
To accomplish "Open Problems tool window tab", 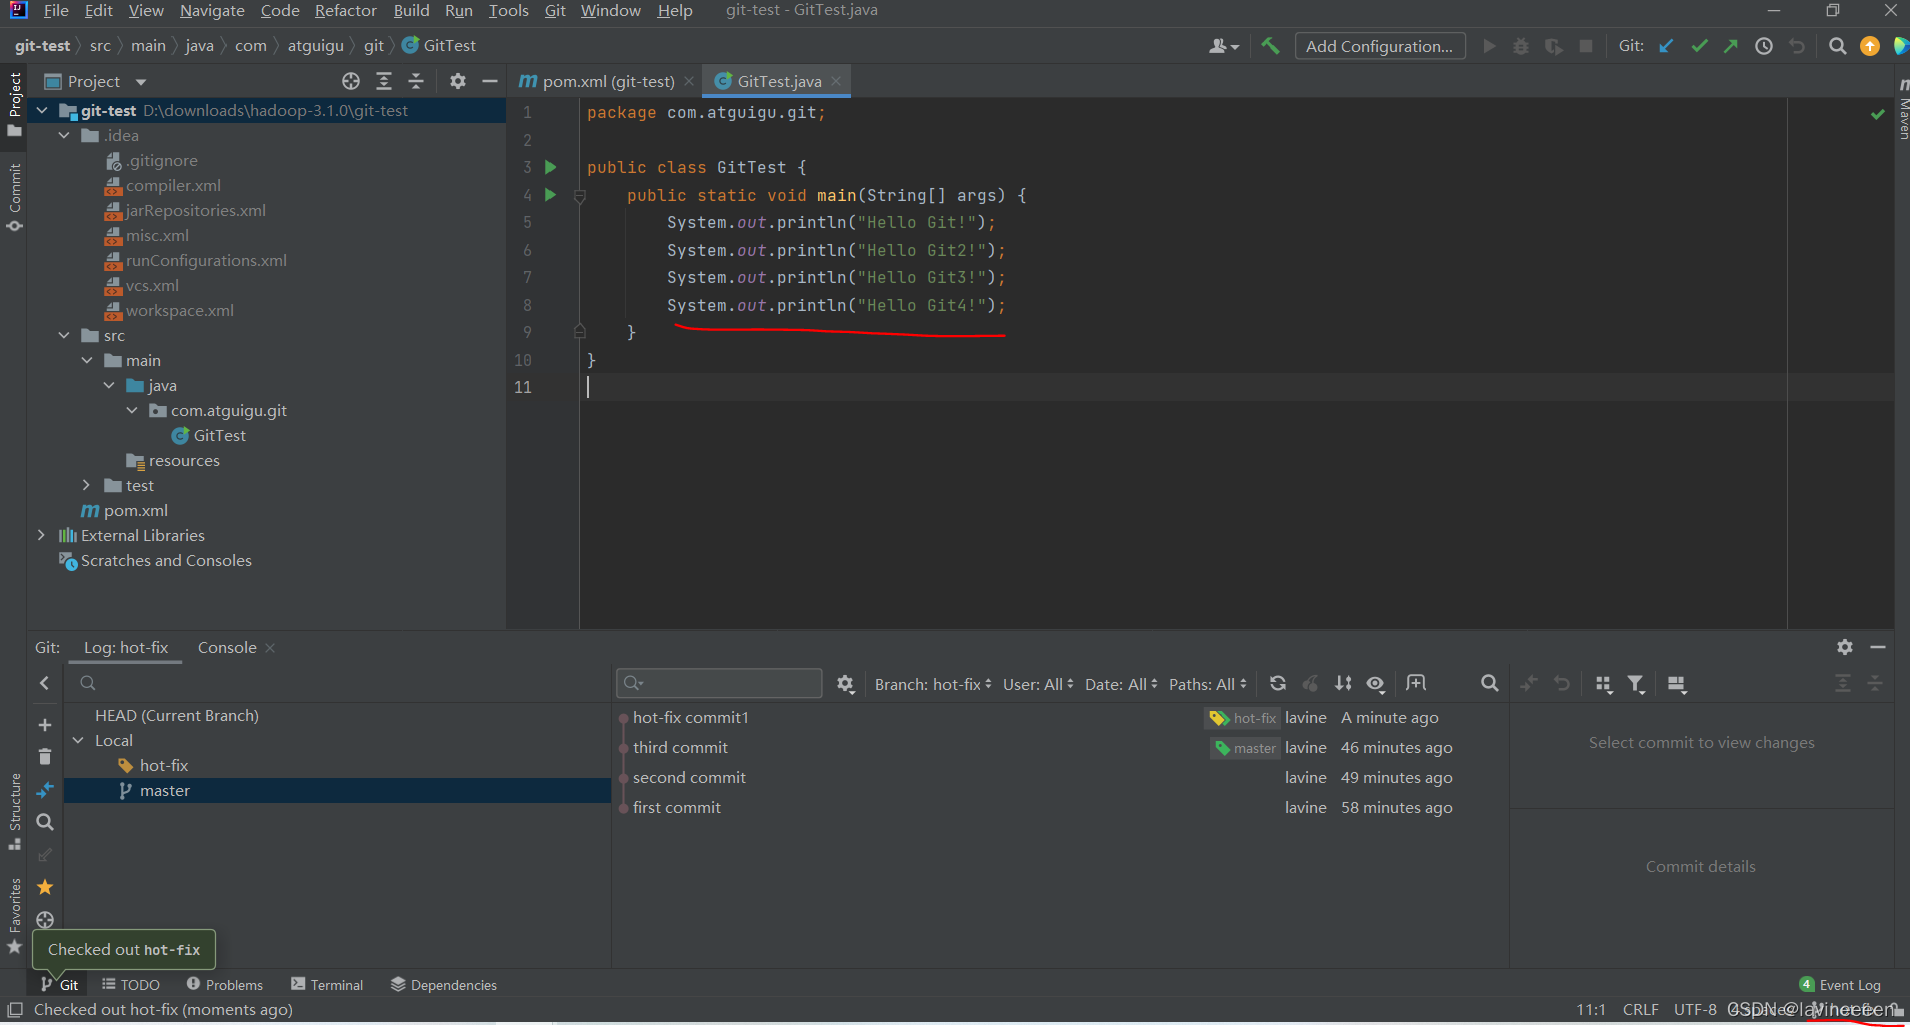I will pyautogui.click(x=225, y=985).
